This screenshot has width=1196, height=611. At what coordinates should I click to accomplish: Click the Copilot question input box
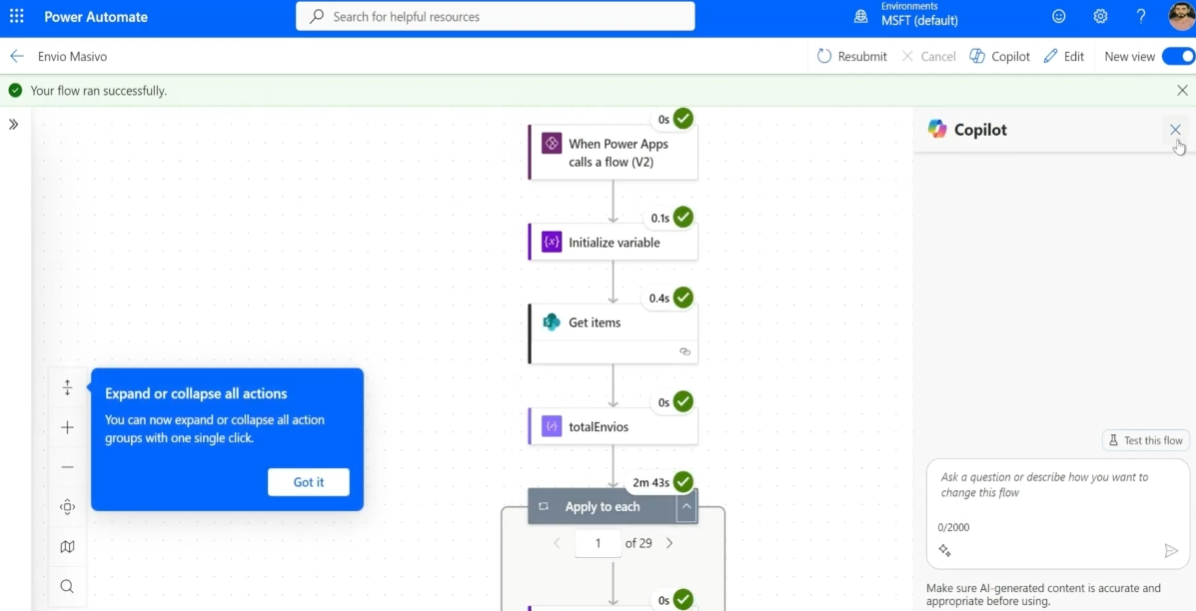1056,490
